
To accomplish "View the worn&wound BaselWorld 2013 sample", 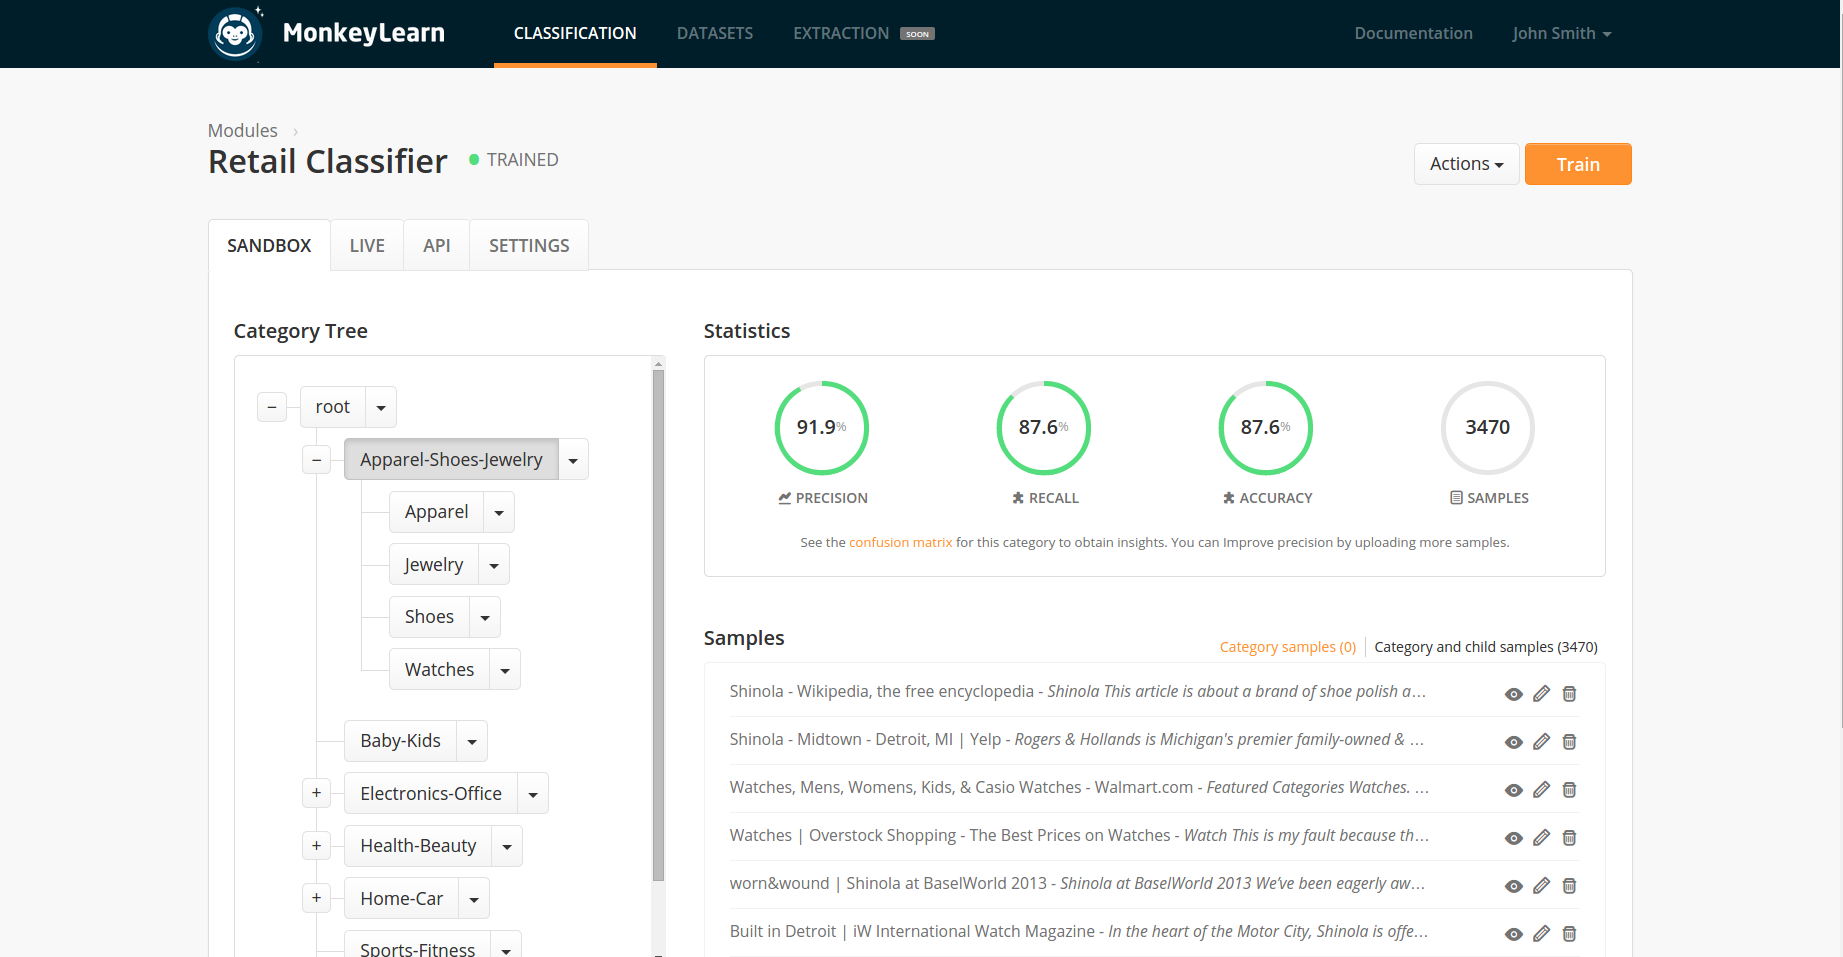I will click(x=1514, y=886).
